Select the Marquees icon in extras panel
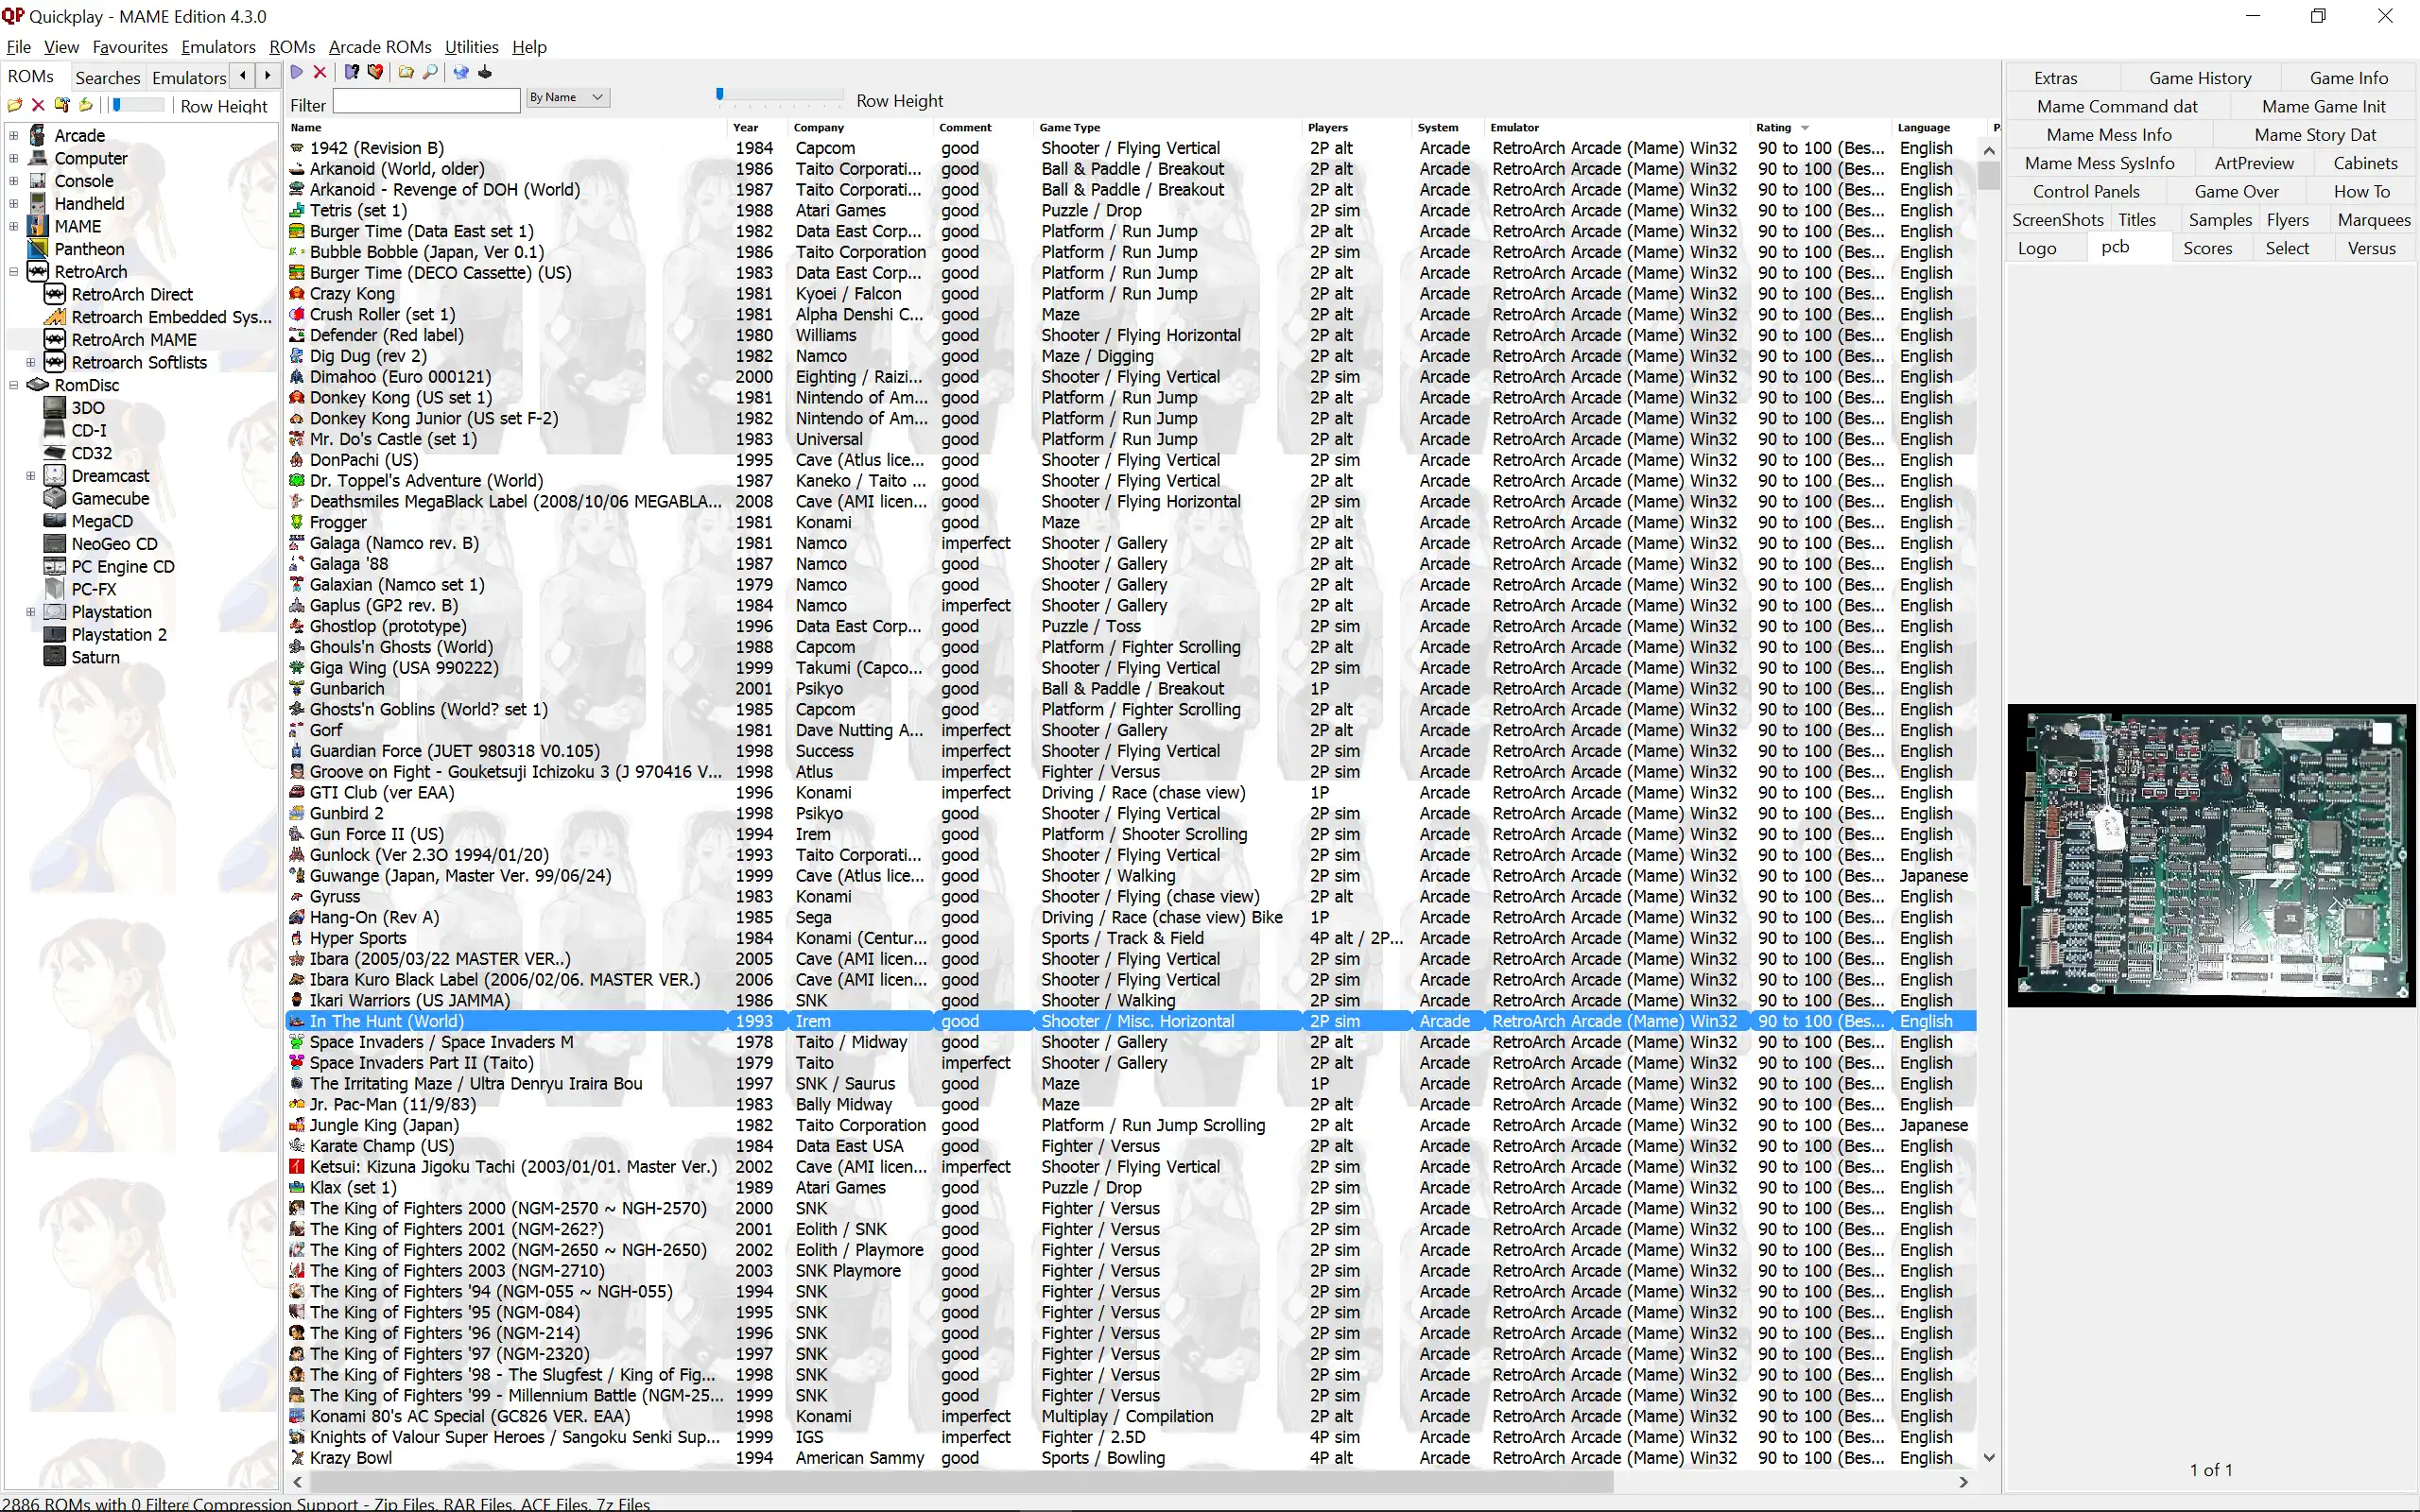 tap(2375, 219)
